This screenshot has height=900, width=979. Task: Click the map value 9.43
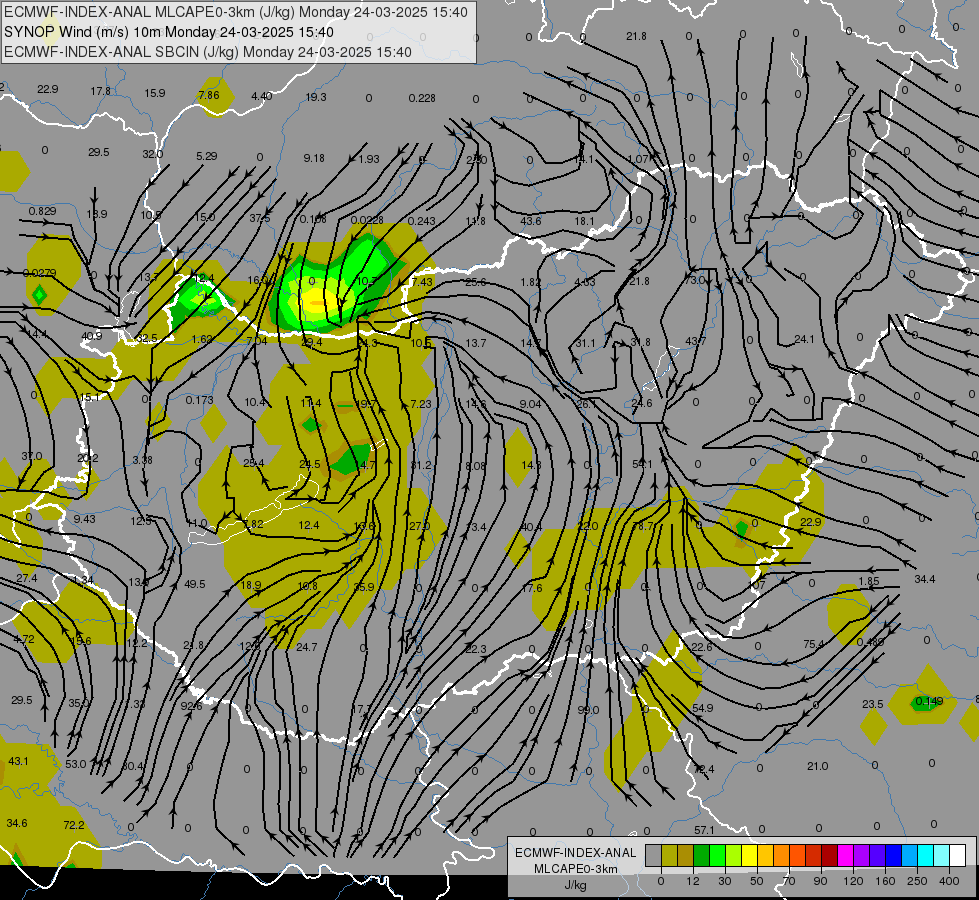pyautogui.click(x=84, y=519)
